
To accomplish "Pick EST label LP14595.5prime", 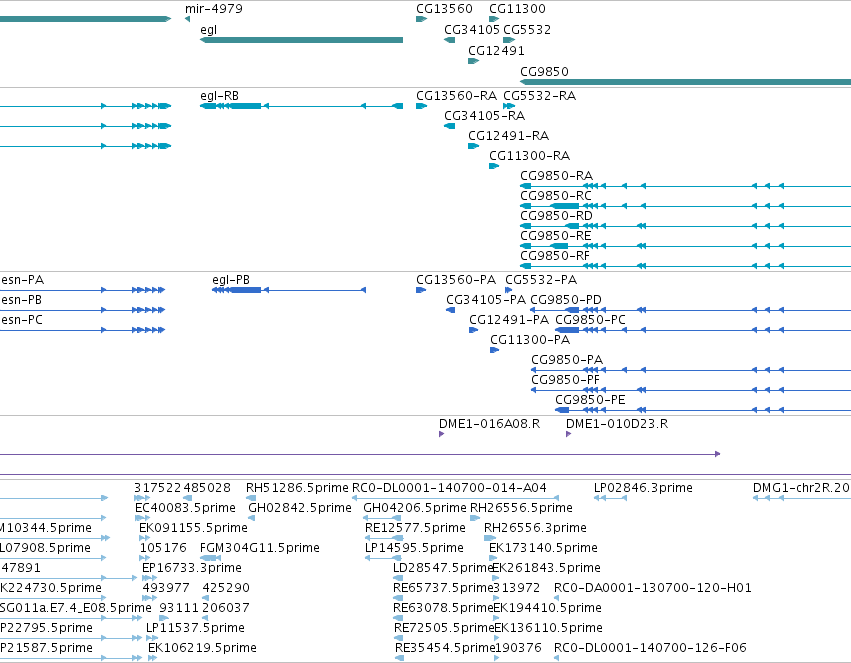I will point(414,548).
